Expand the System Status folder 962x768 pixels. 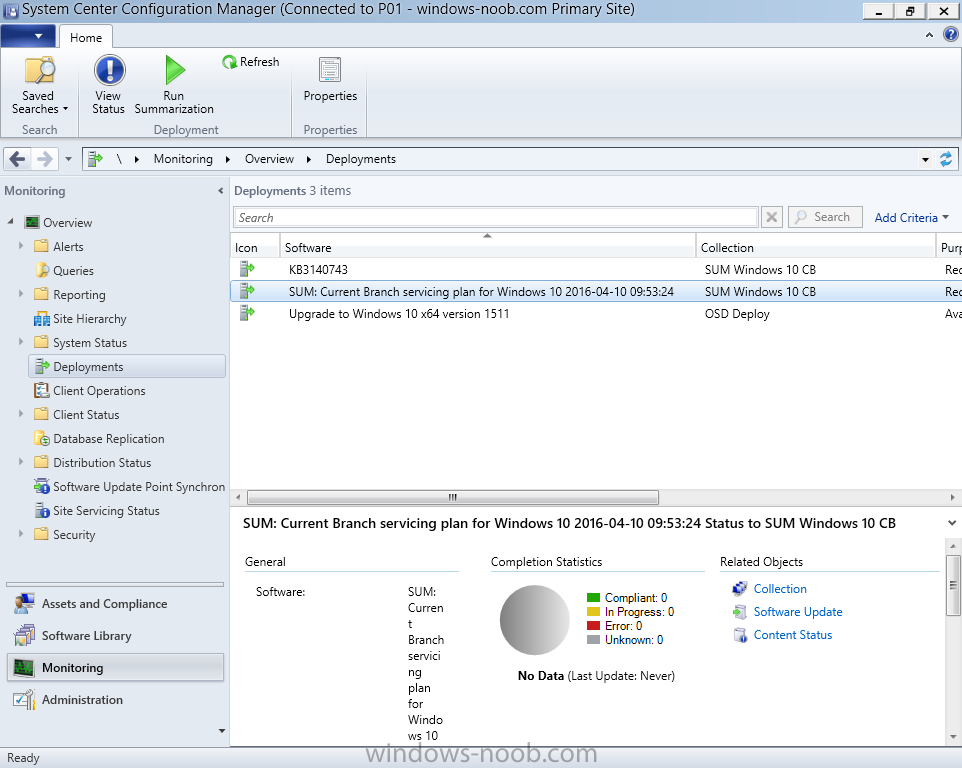tap(21, 342)
